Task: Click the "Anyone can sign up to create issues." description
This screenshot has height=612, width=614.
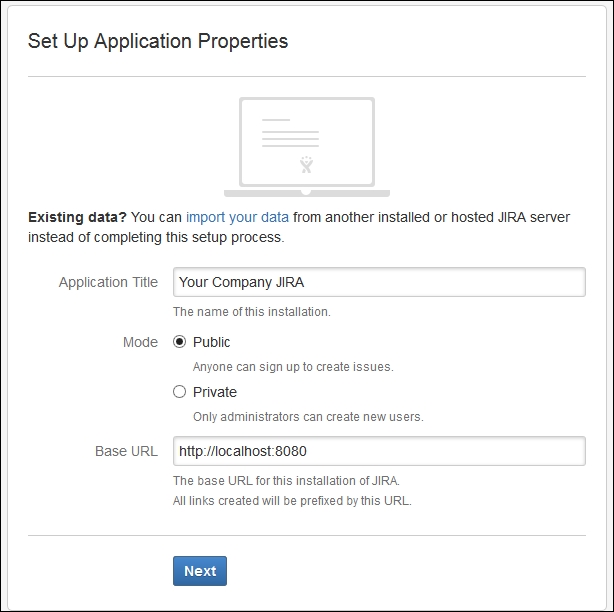Action: [293, 367]
